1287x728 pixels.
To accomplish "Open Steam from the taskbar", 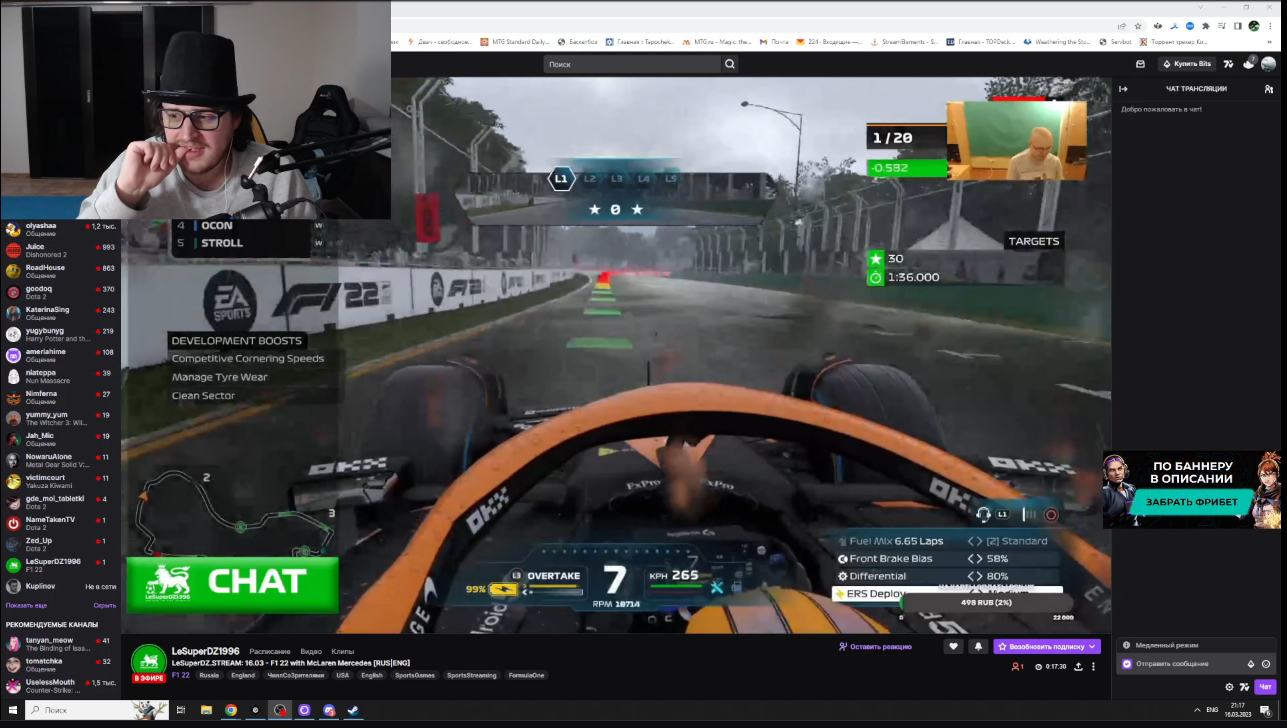I will [353, 710].
